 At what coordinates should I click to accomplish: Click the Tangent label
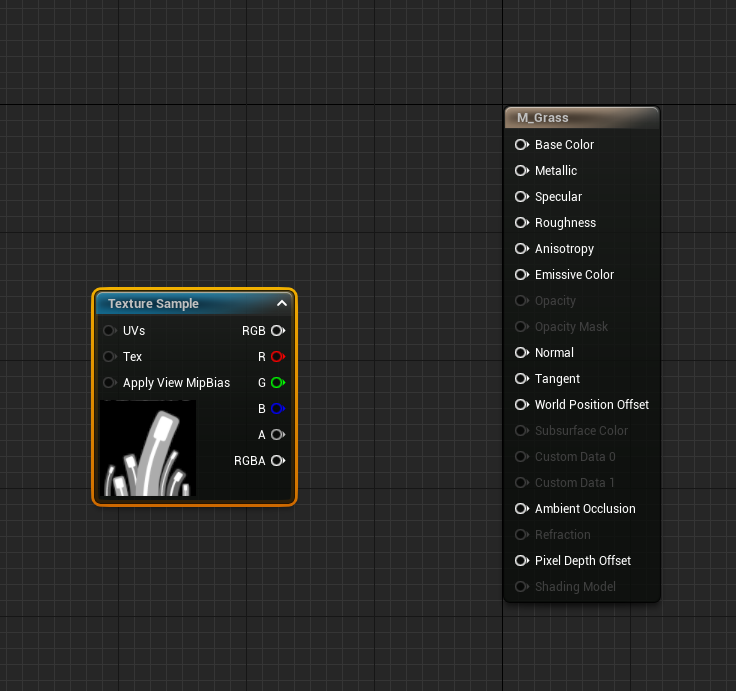(557, 379)
